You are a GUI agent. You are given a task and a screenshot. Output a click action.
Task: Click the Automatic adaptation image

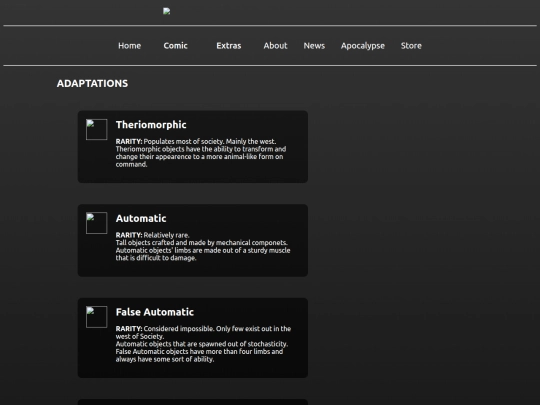[96, 223]
